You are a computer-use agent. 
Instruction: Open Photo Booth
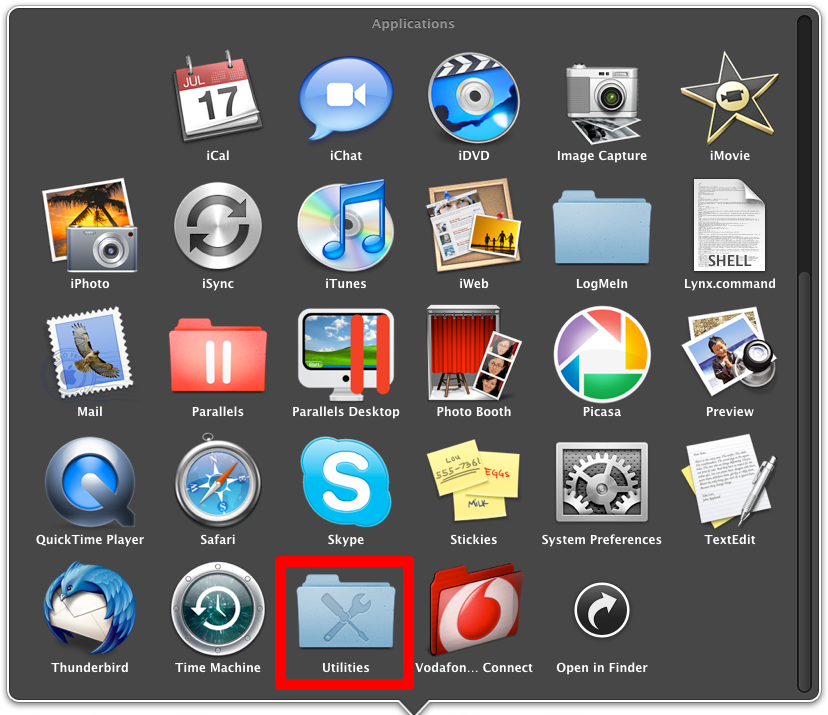tap(474, 353)
